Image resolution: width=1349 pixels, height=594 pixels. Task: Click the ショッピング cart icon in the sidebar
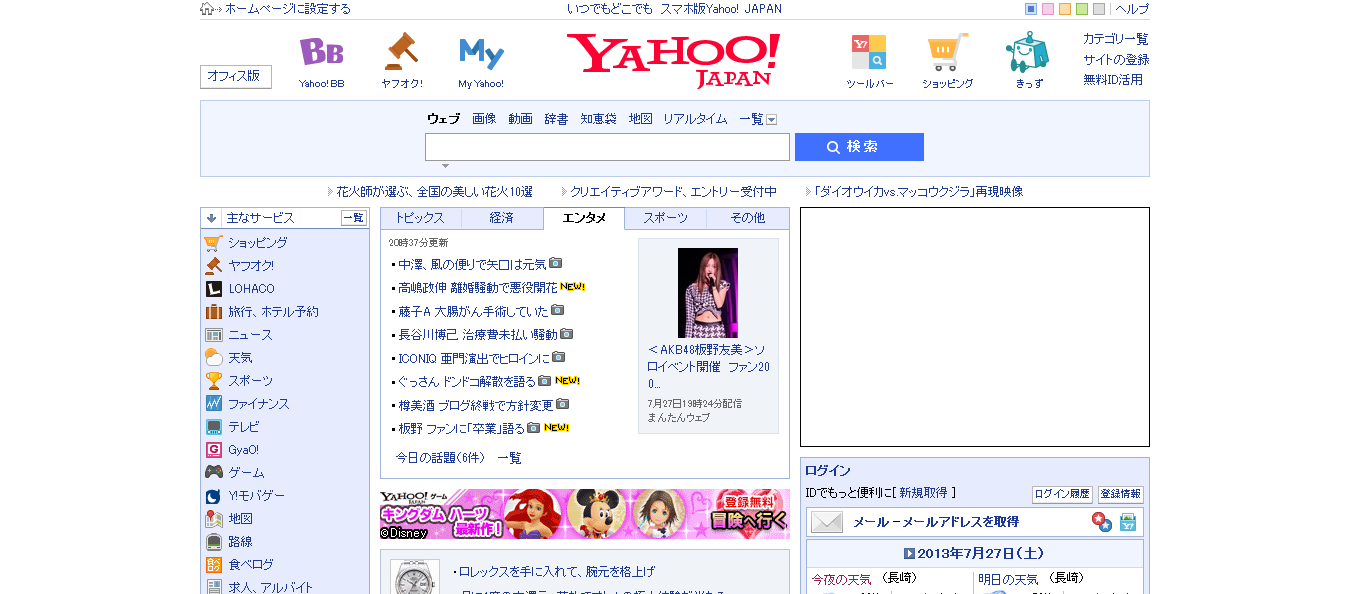point(213,243)
